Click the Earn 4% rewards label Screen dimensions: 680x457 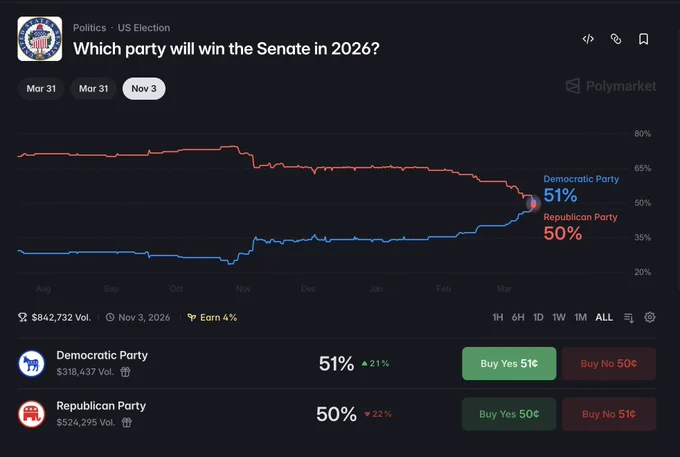(212, 317)
